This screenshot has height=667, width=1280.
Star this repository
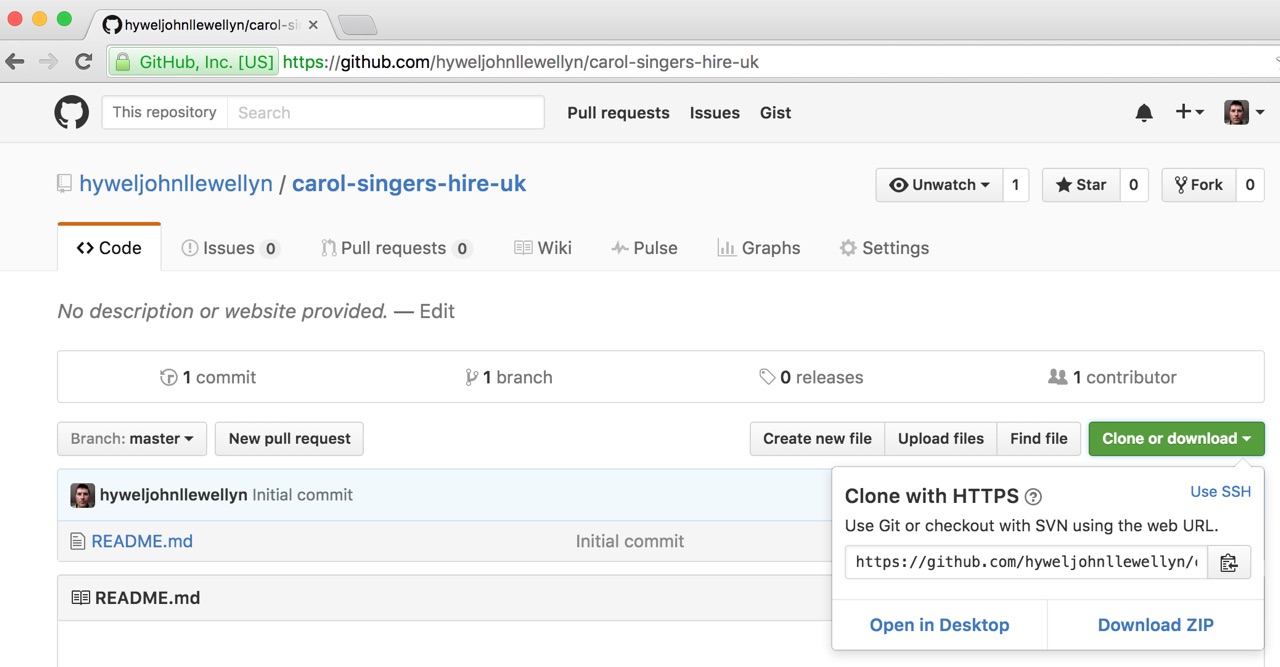pos(1081,185)
